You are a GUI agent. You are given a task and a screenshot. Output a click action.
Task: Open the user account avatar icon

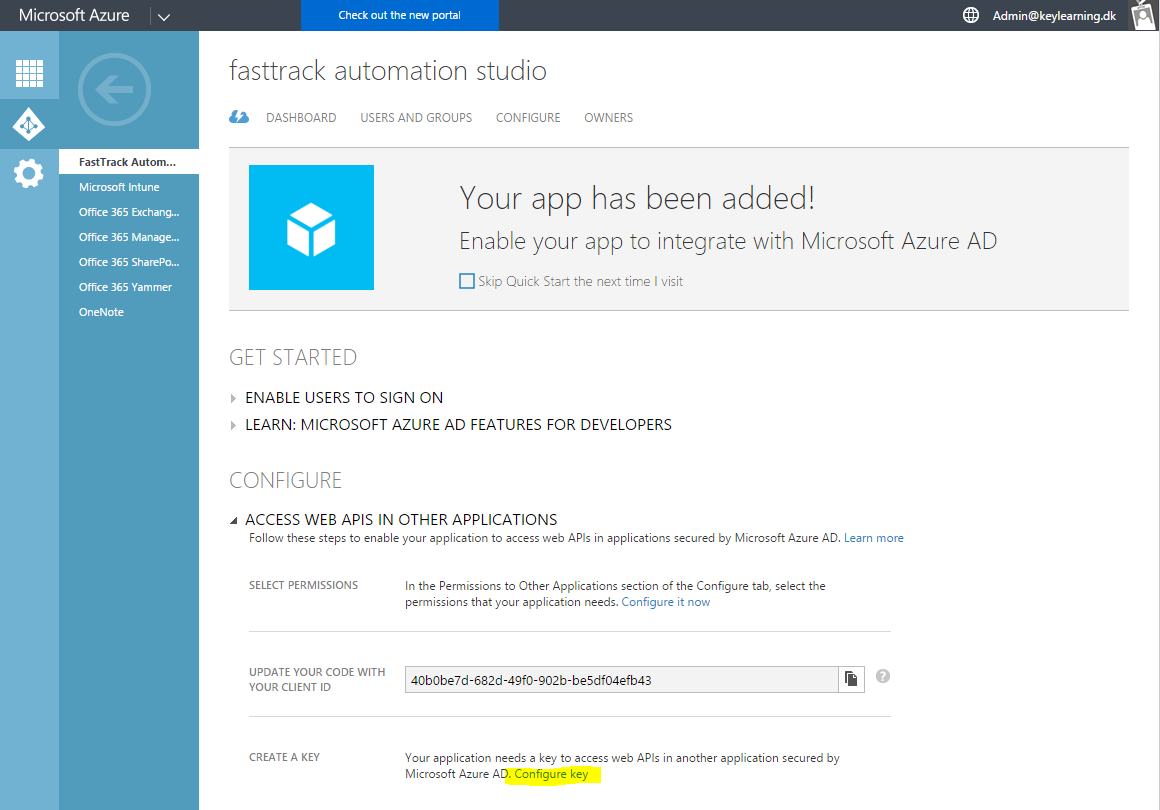click(1144, 15)
